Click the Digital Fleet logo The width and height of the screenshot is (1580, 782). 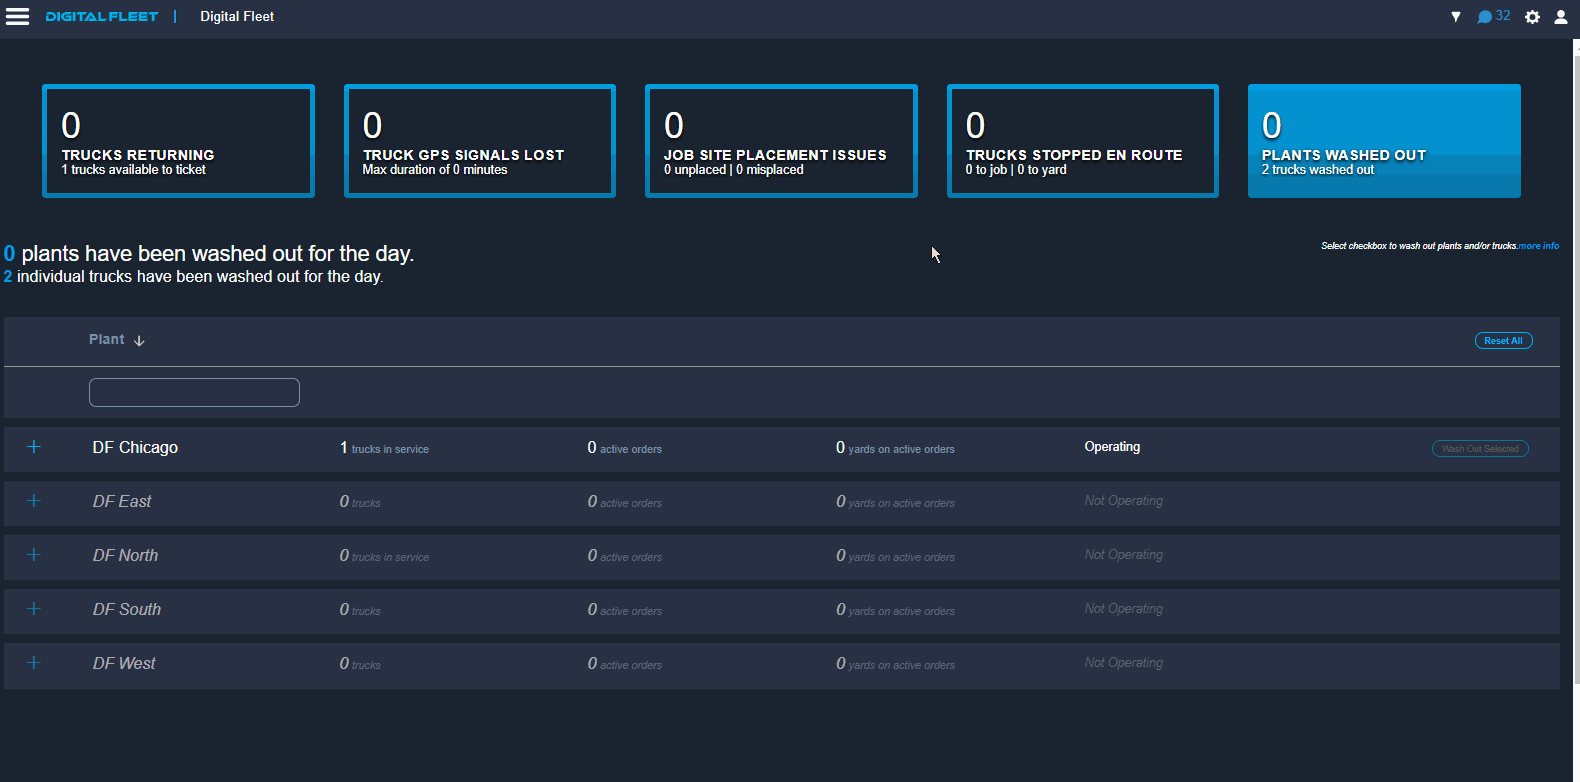click(102, 17)
